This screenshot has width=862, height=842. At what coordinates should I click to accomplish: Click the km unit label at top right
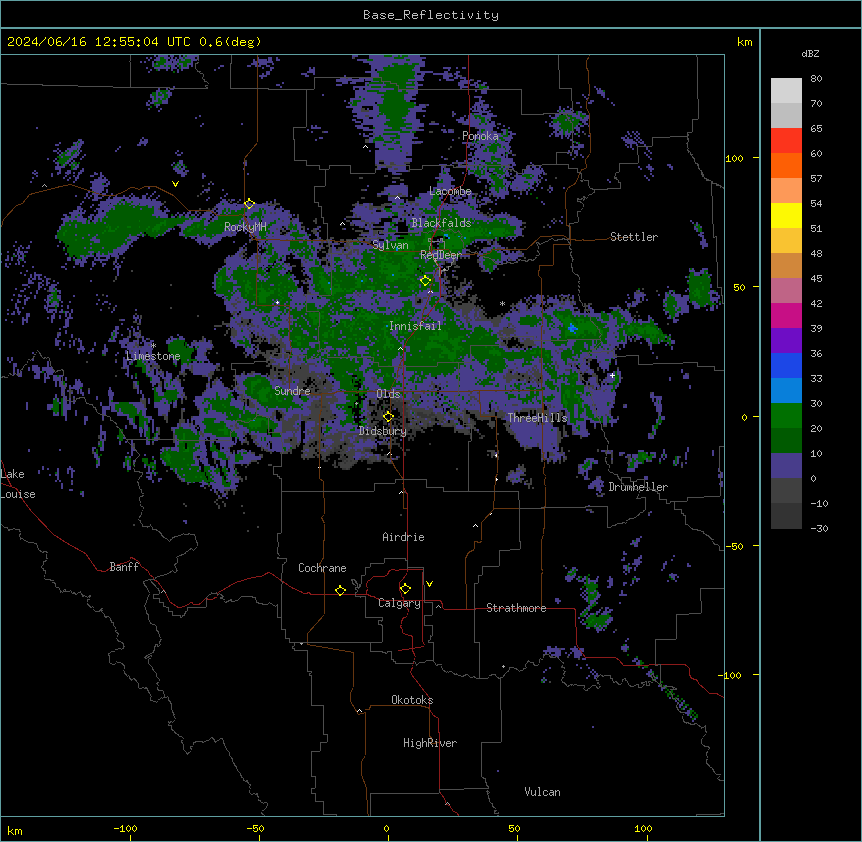pos(744,42)
